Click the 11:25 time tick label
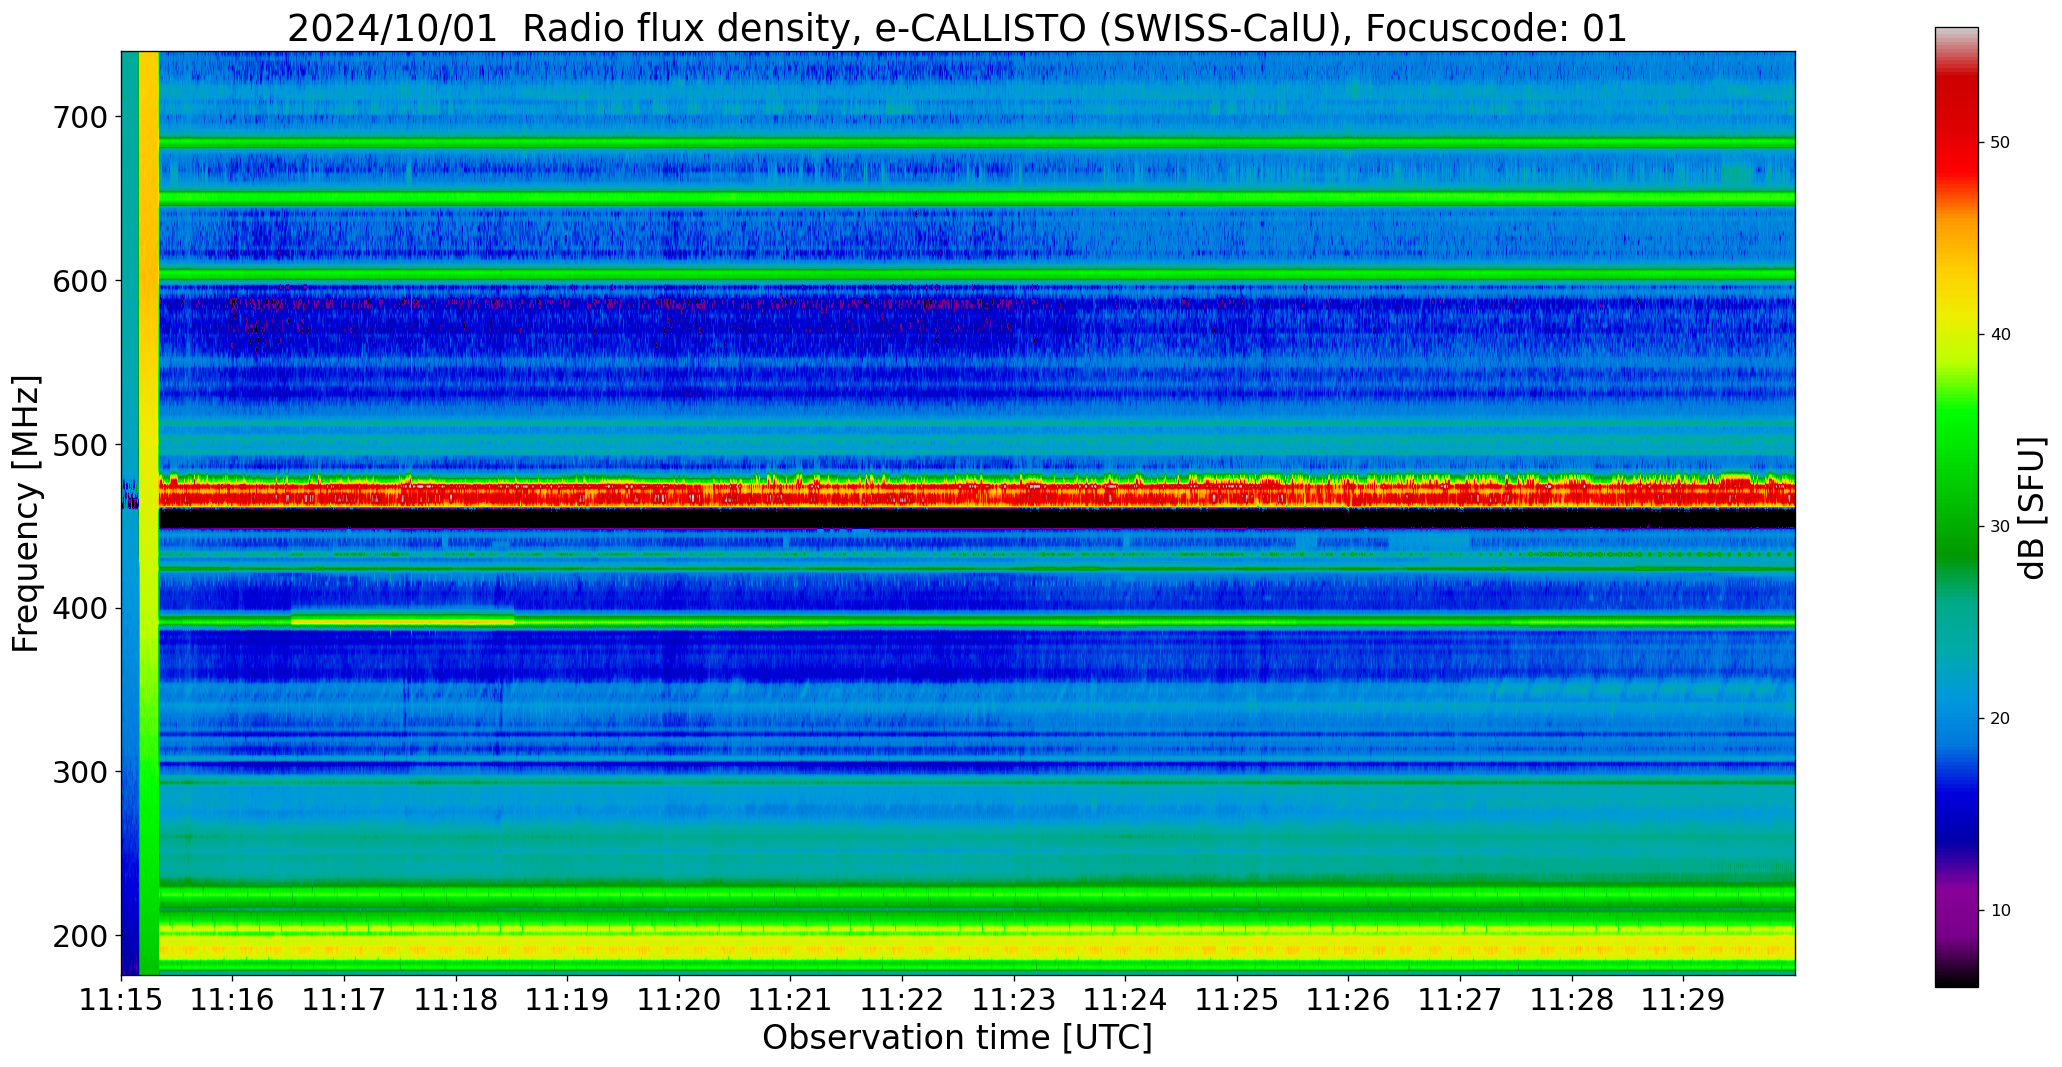This screenshot has width=2062, height=1067. pyautogui.click(x=1238, y=1001)
